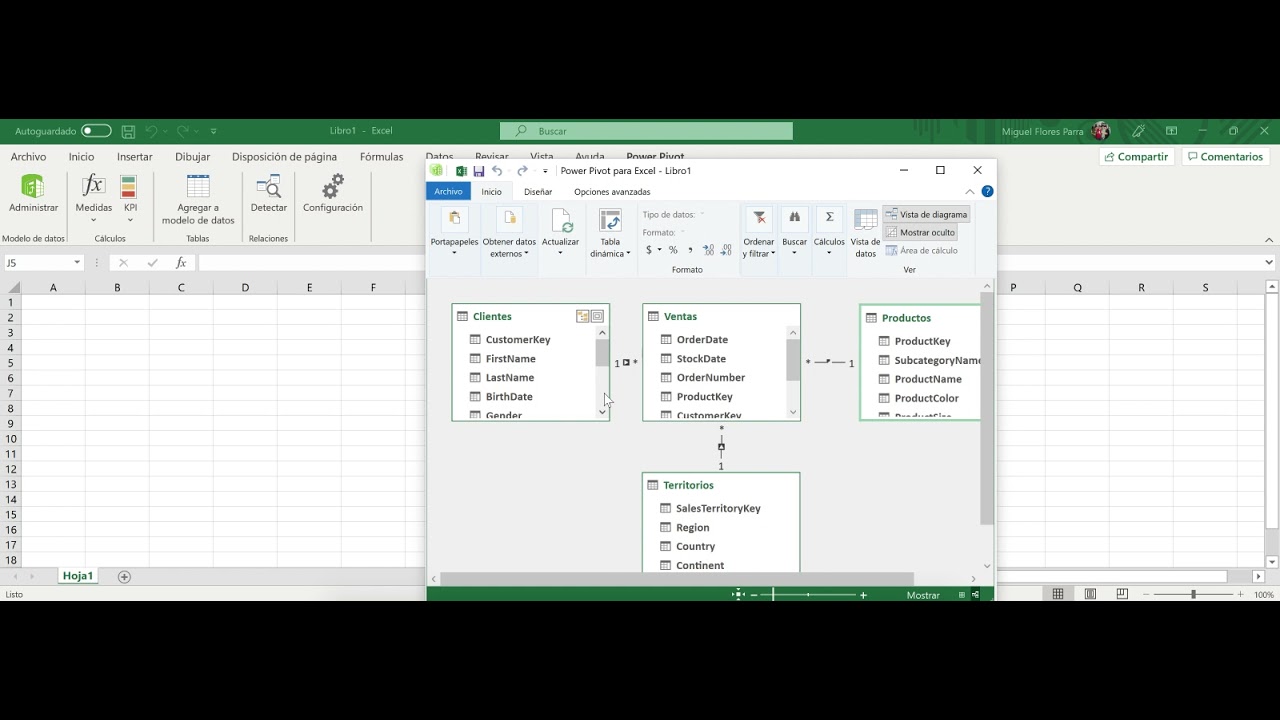1280x720 pixels.
Task: Click Create hierarchy icon in Clientes header
Action: (x=583, y=316)
